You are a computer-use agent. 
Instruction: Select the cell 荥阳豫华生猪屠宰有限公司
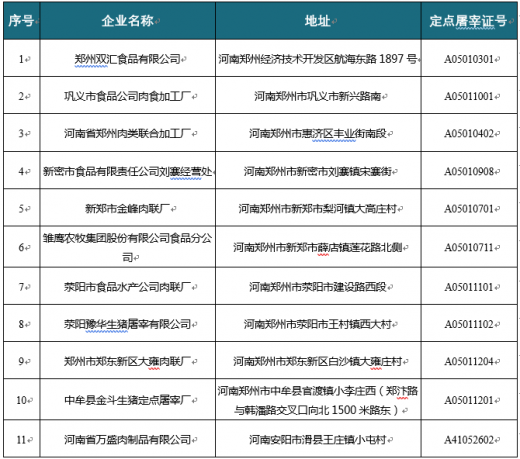(128, 323)
